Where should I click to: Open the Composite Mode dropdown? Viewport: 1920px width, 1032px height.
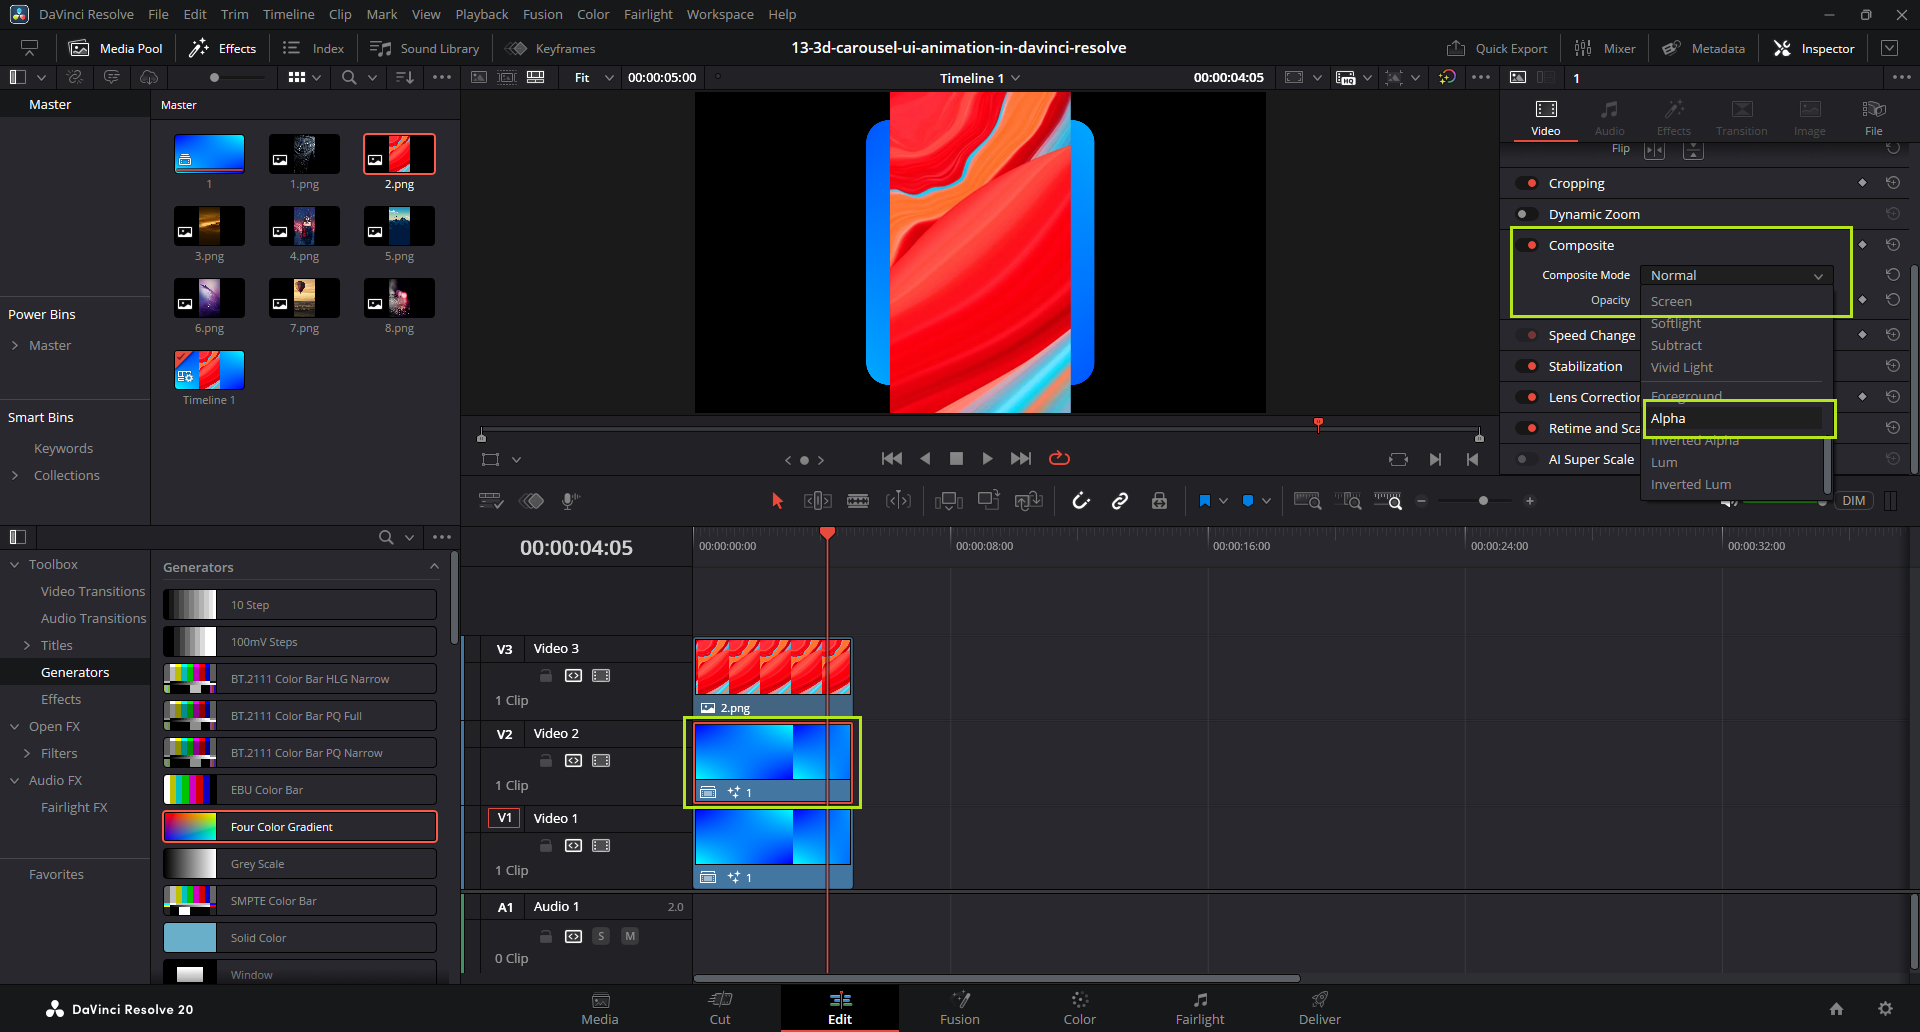(x=1736, y=275)
